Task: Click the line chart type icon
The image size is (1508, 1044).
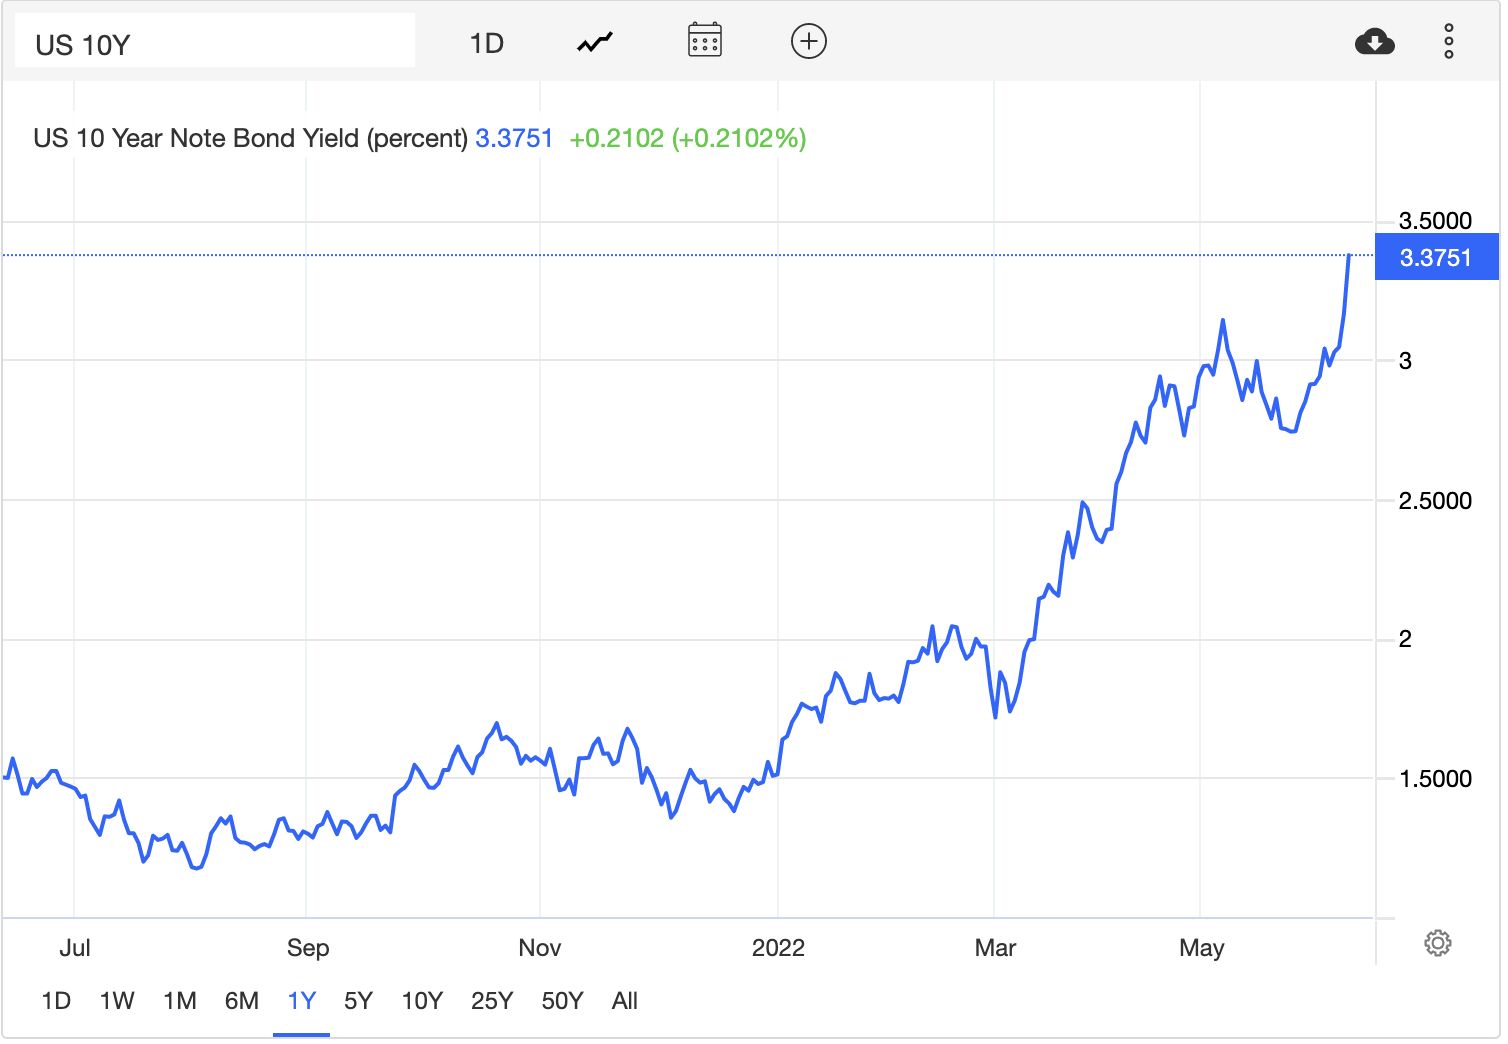Action: (595, 43)
